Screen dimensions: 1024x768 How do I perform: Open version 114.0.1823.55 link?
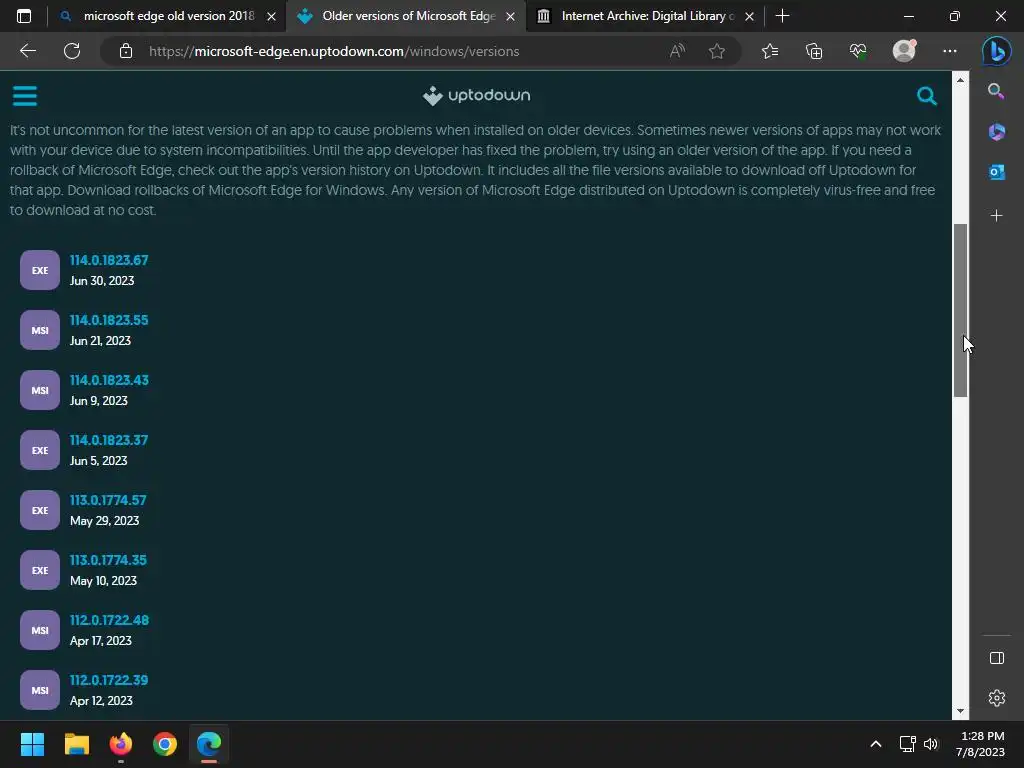(109, 320)
